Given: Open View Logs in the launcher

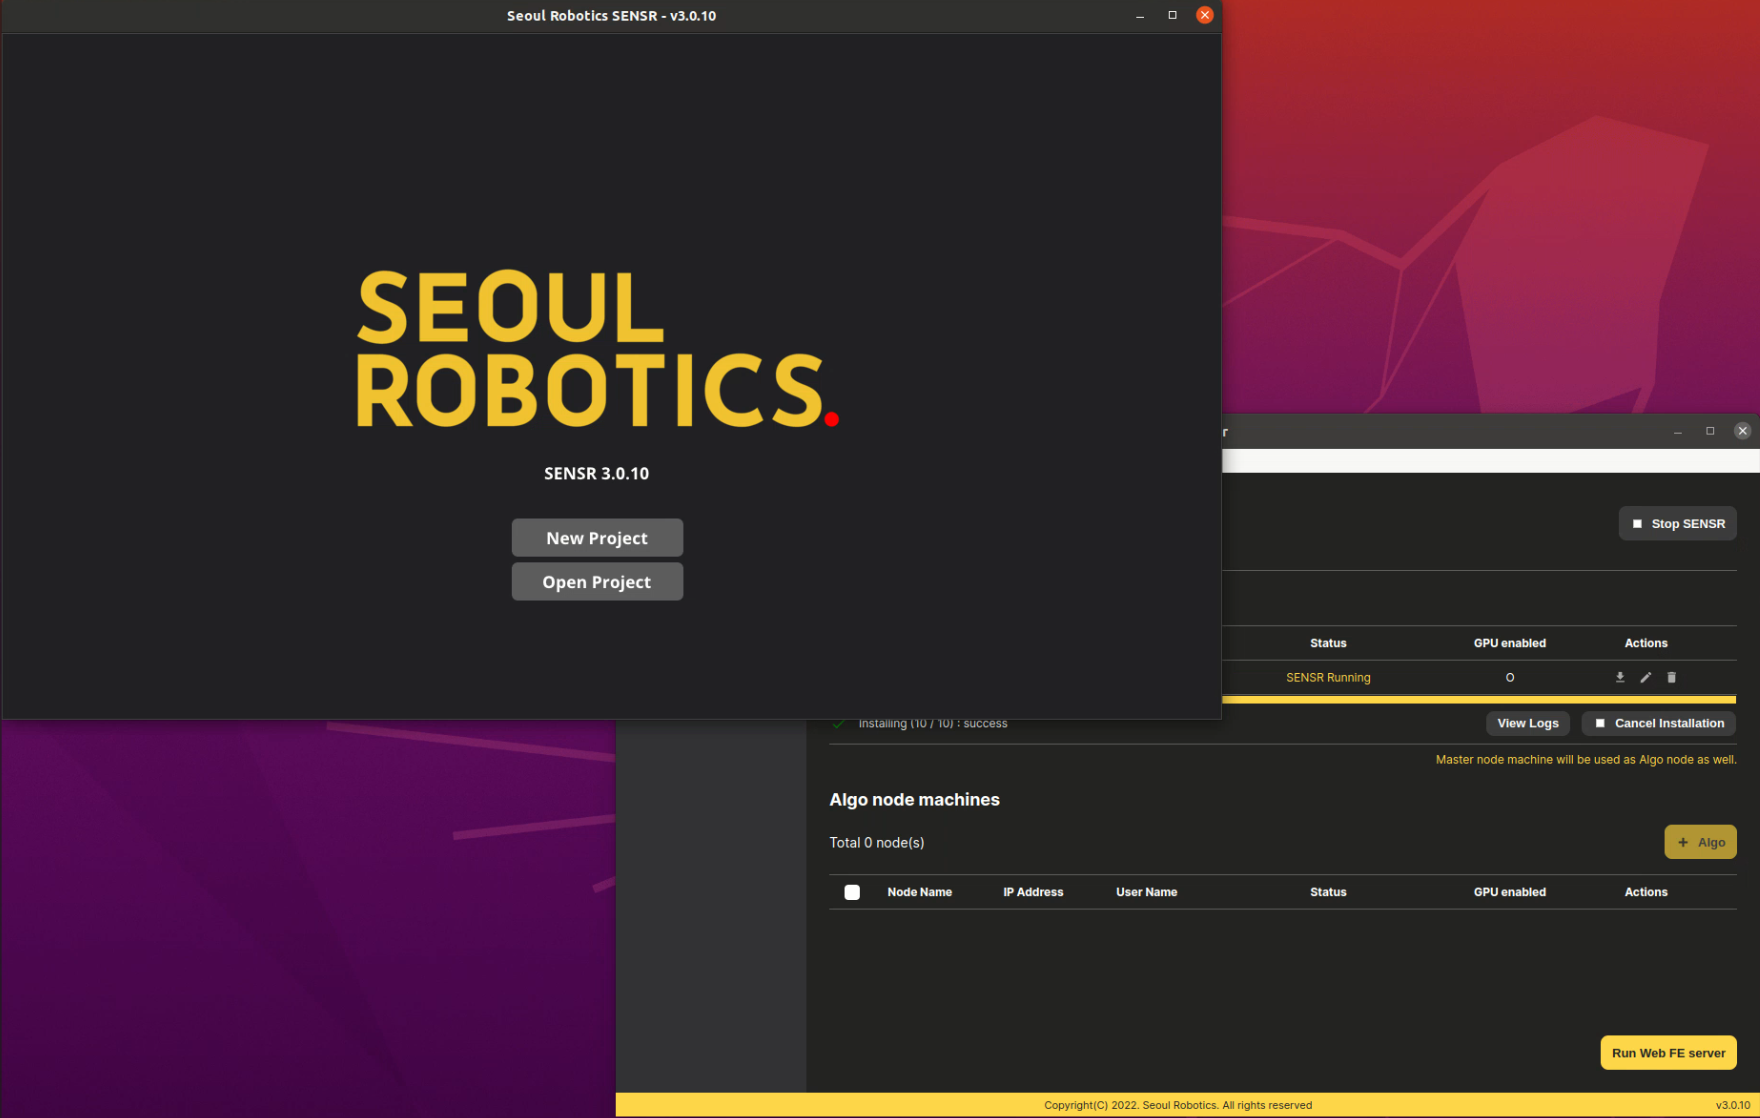Looking at the screenshot, I should pyautogui.click(x=1527, y=723).
